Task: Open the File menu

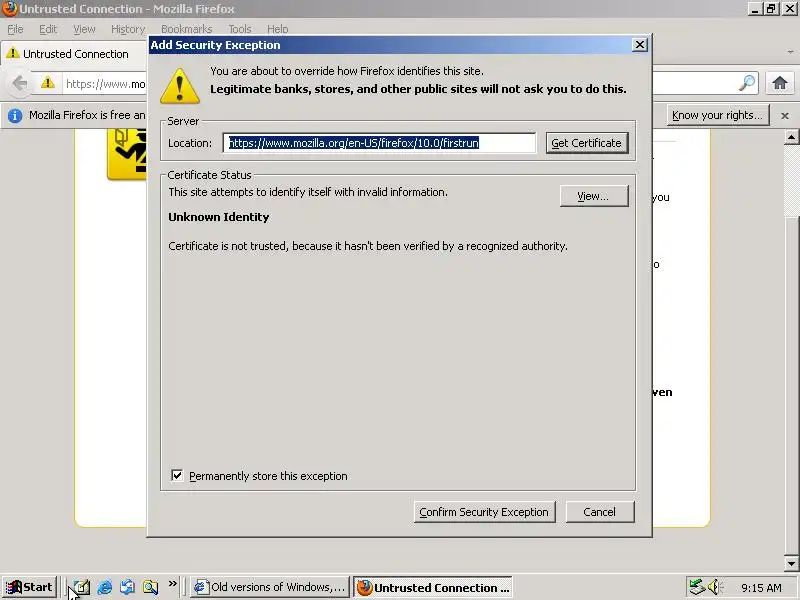Action: 15,29
